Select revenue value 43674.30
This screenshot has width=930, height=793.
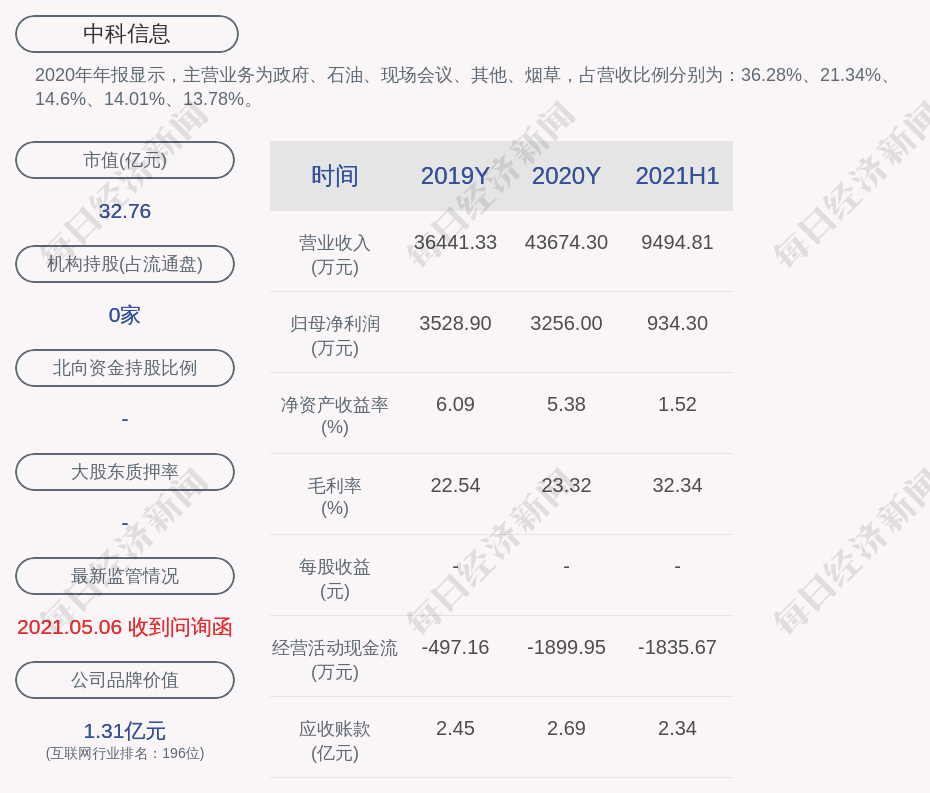point(566,243)
